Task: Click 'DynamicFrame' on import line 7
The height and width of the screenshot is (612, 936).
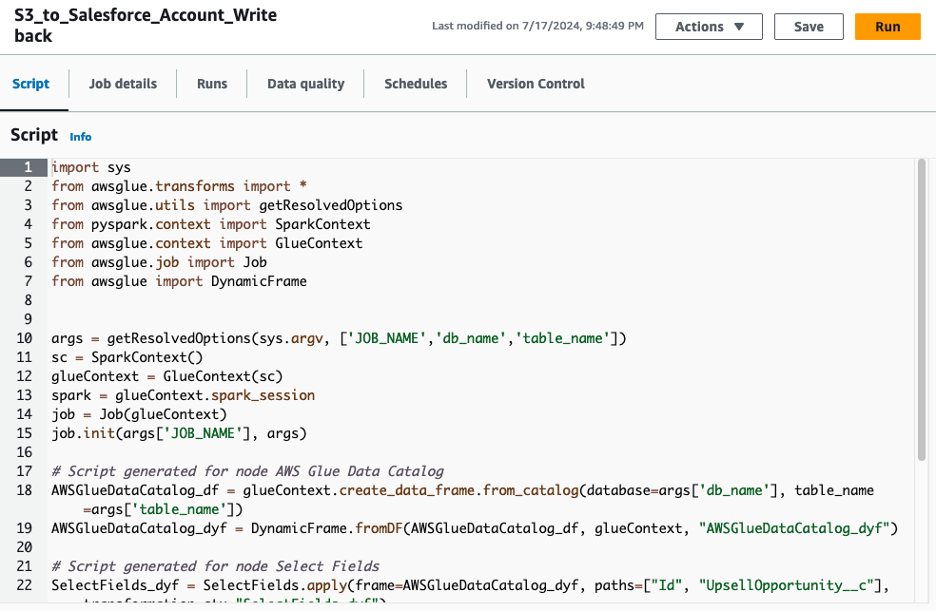Action: (258, 281)
